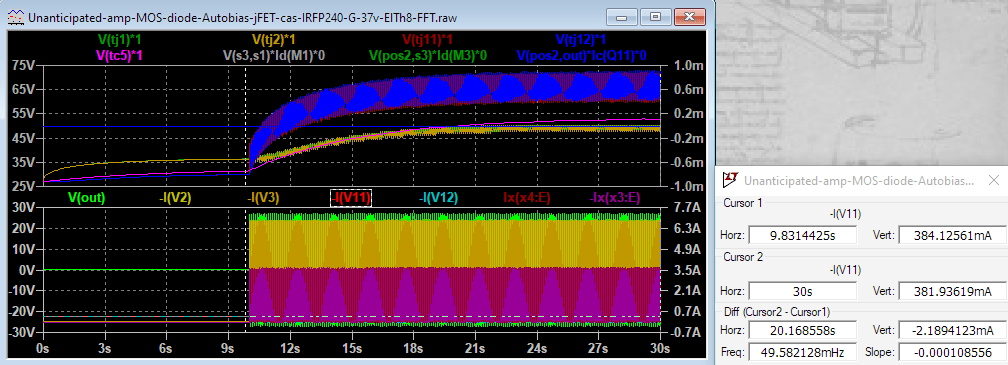Select the -I(V2) trace label
1008x365 pixels.
pyautogui.click(x=175, y=198)
